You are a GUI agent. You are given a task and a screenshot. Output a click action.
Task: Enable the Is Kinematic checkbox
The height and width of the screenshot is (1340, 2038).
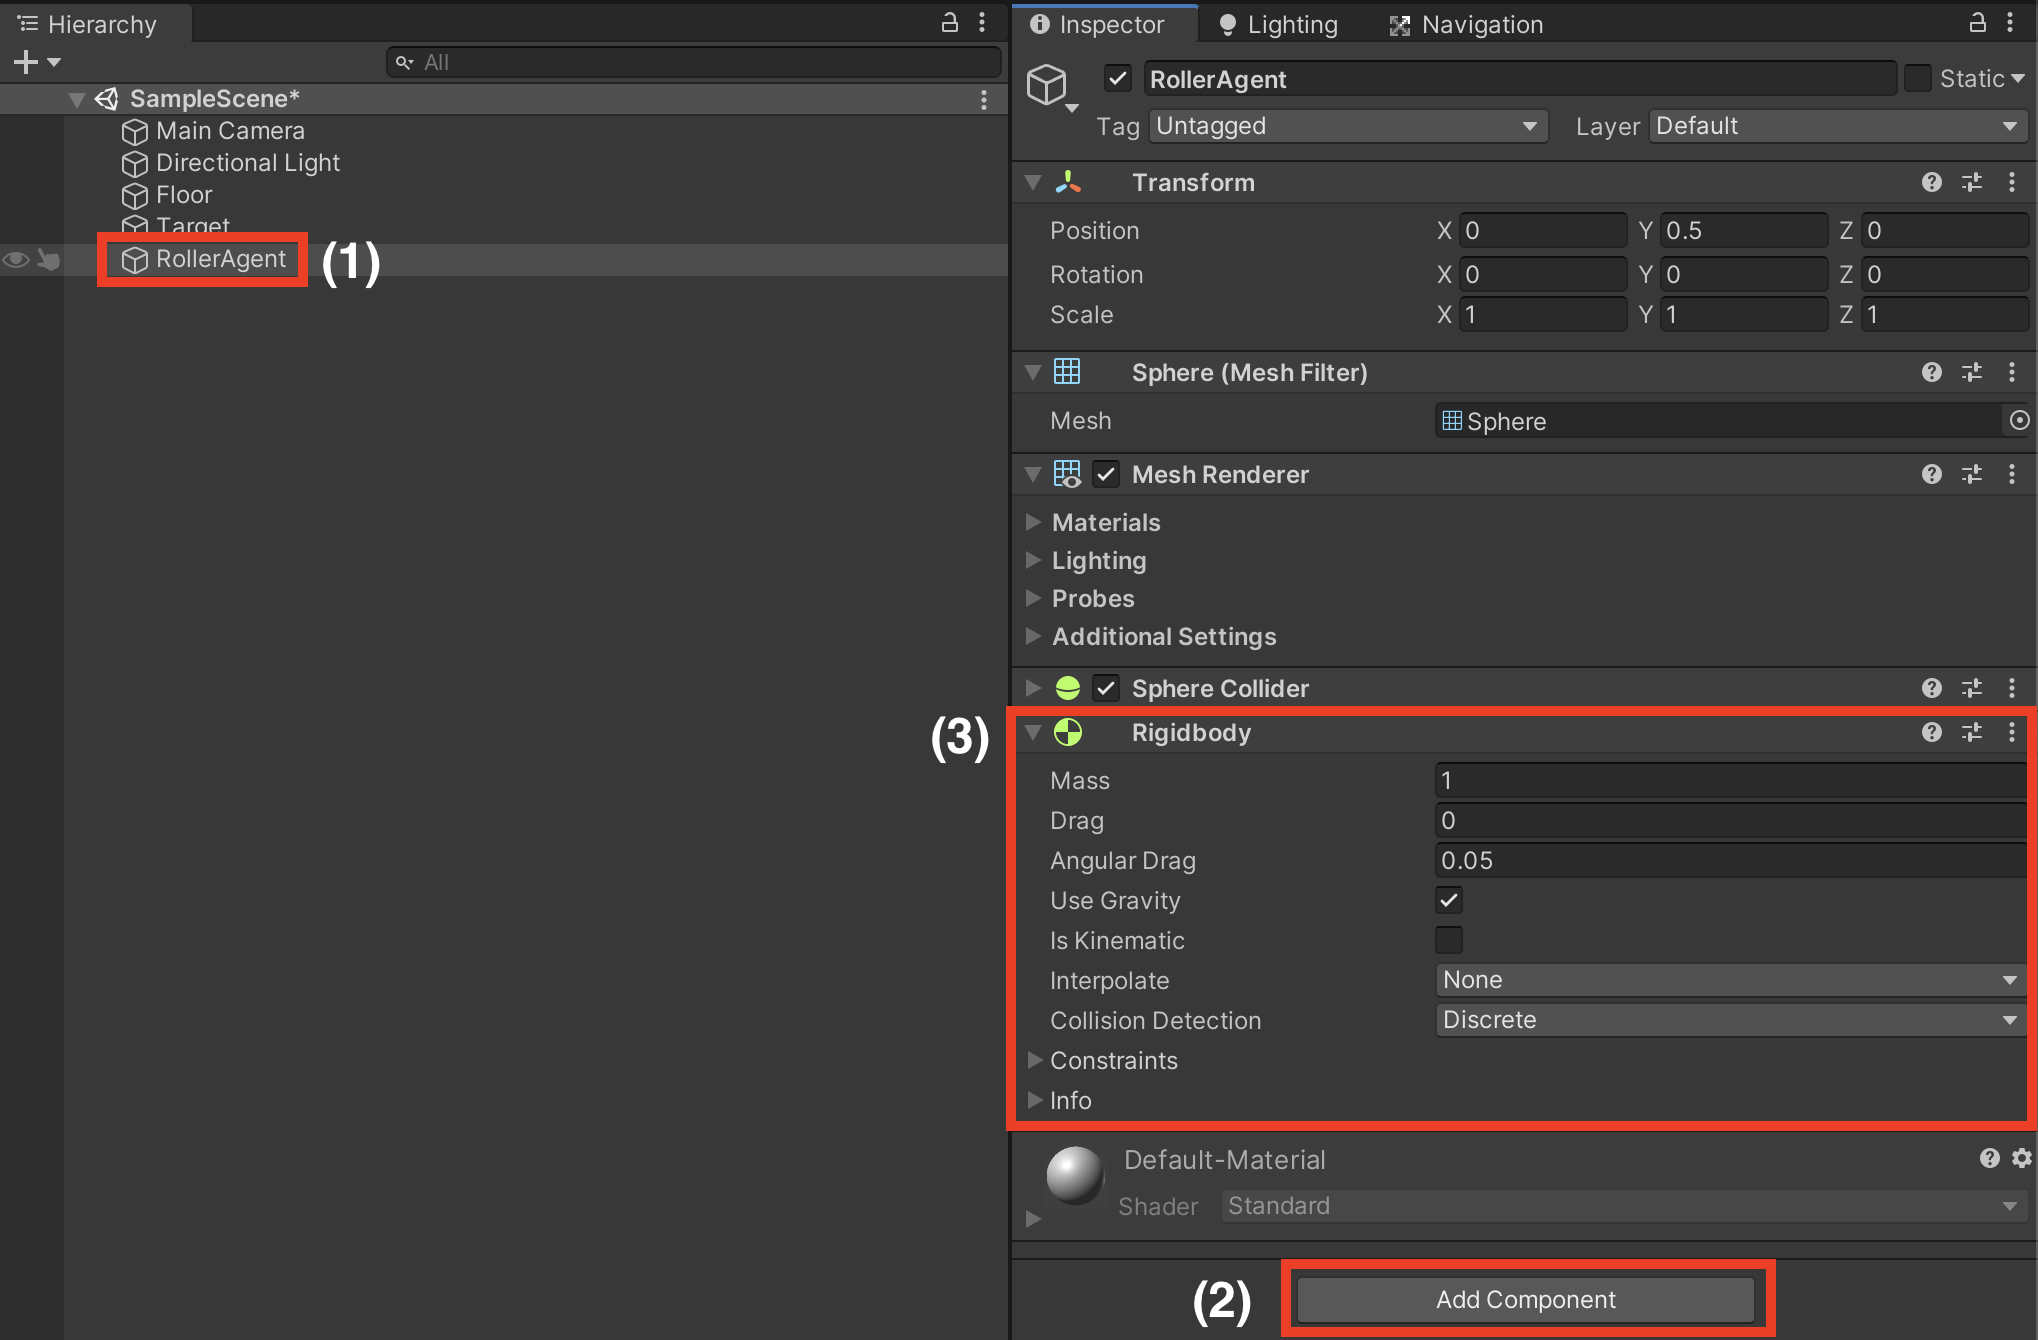point(1449,940)
